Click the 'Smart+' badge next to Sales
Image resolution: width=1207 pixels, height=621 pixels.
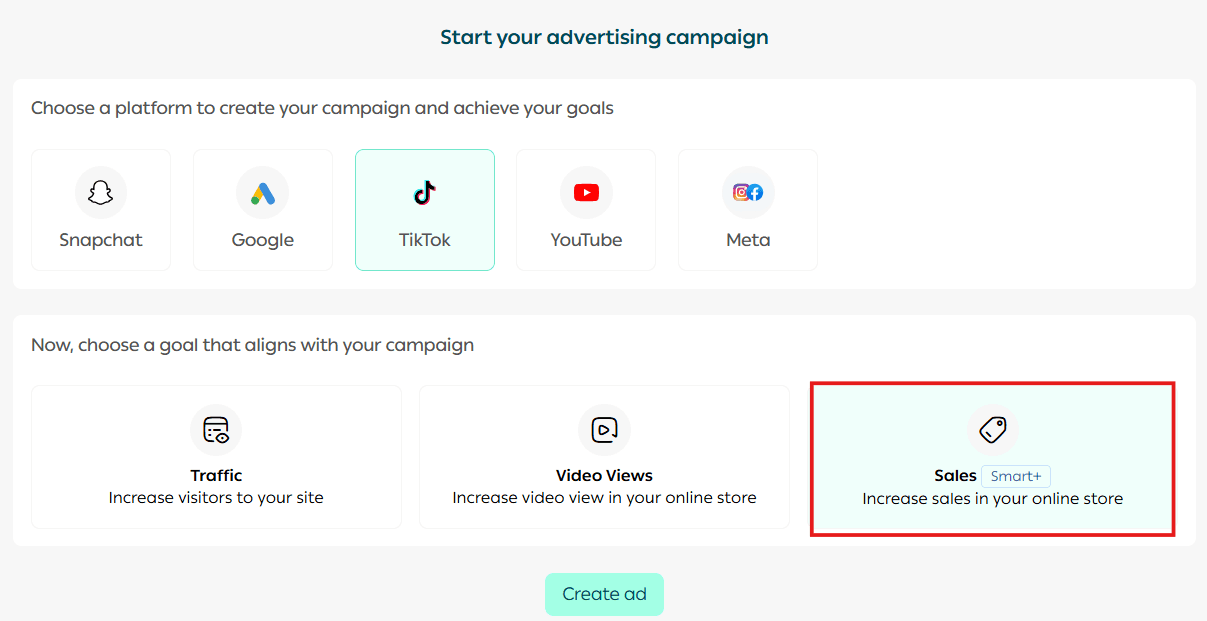click(1016, 477)
